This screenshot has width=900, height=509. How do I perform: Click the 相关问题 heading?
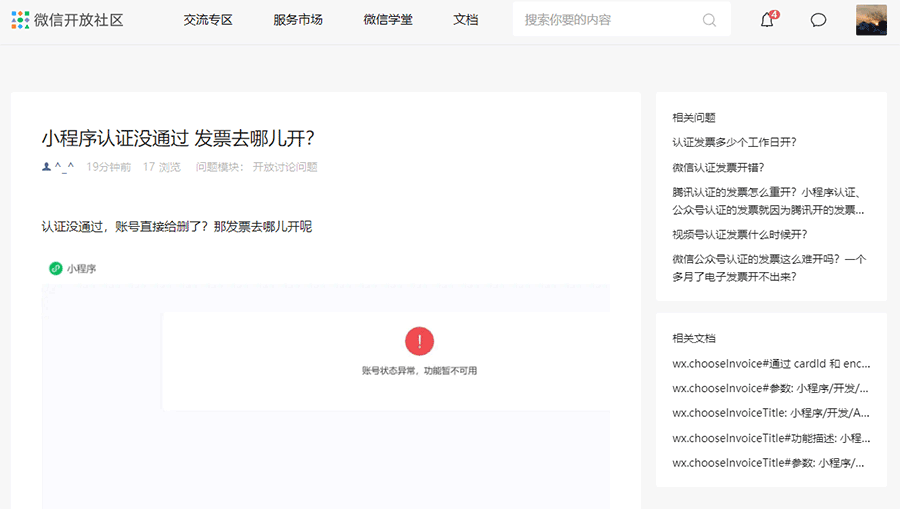pyautogui.click(x=694, y=118)
